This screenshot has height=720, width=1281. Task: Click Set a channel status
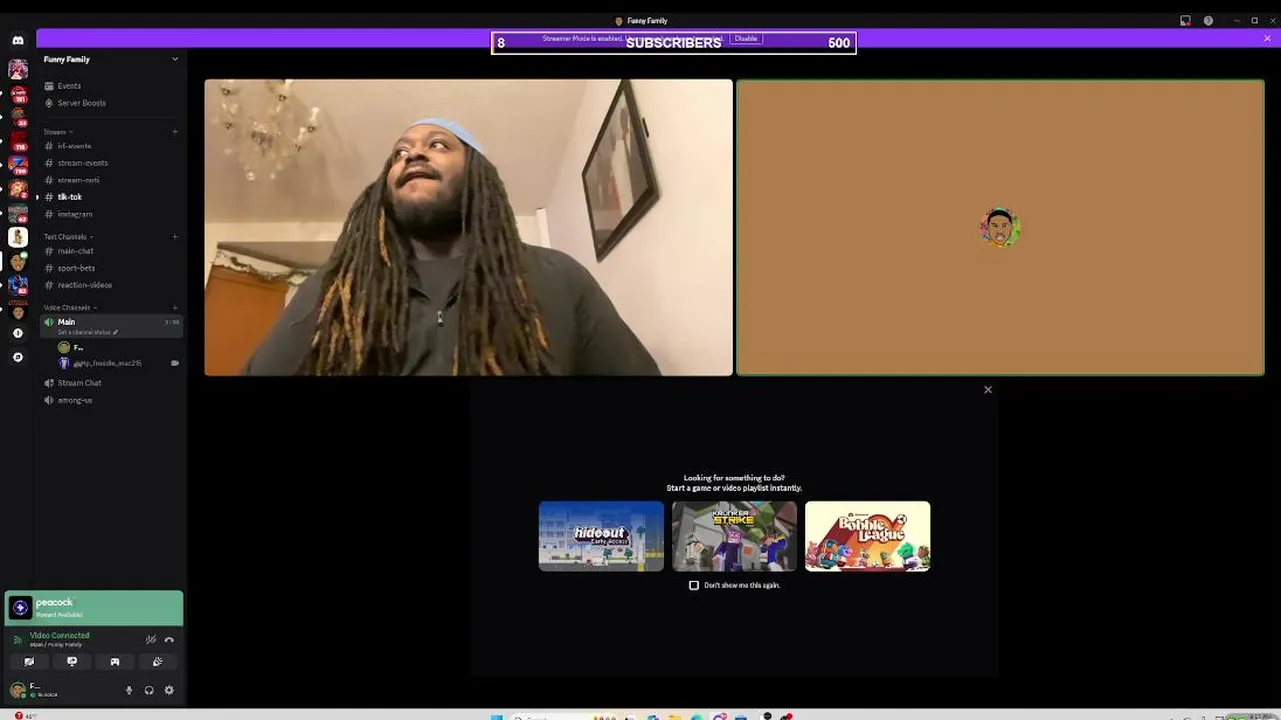click(87, 332)
